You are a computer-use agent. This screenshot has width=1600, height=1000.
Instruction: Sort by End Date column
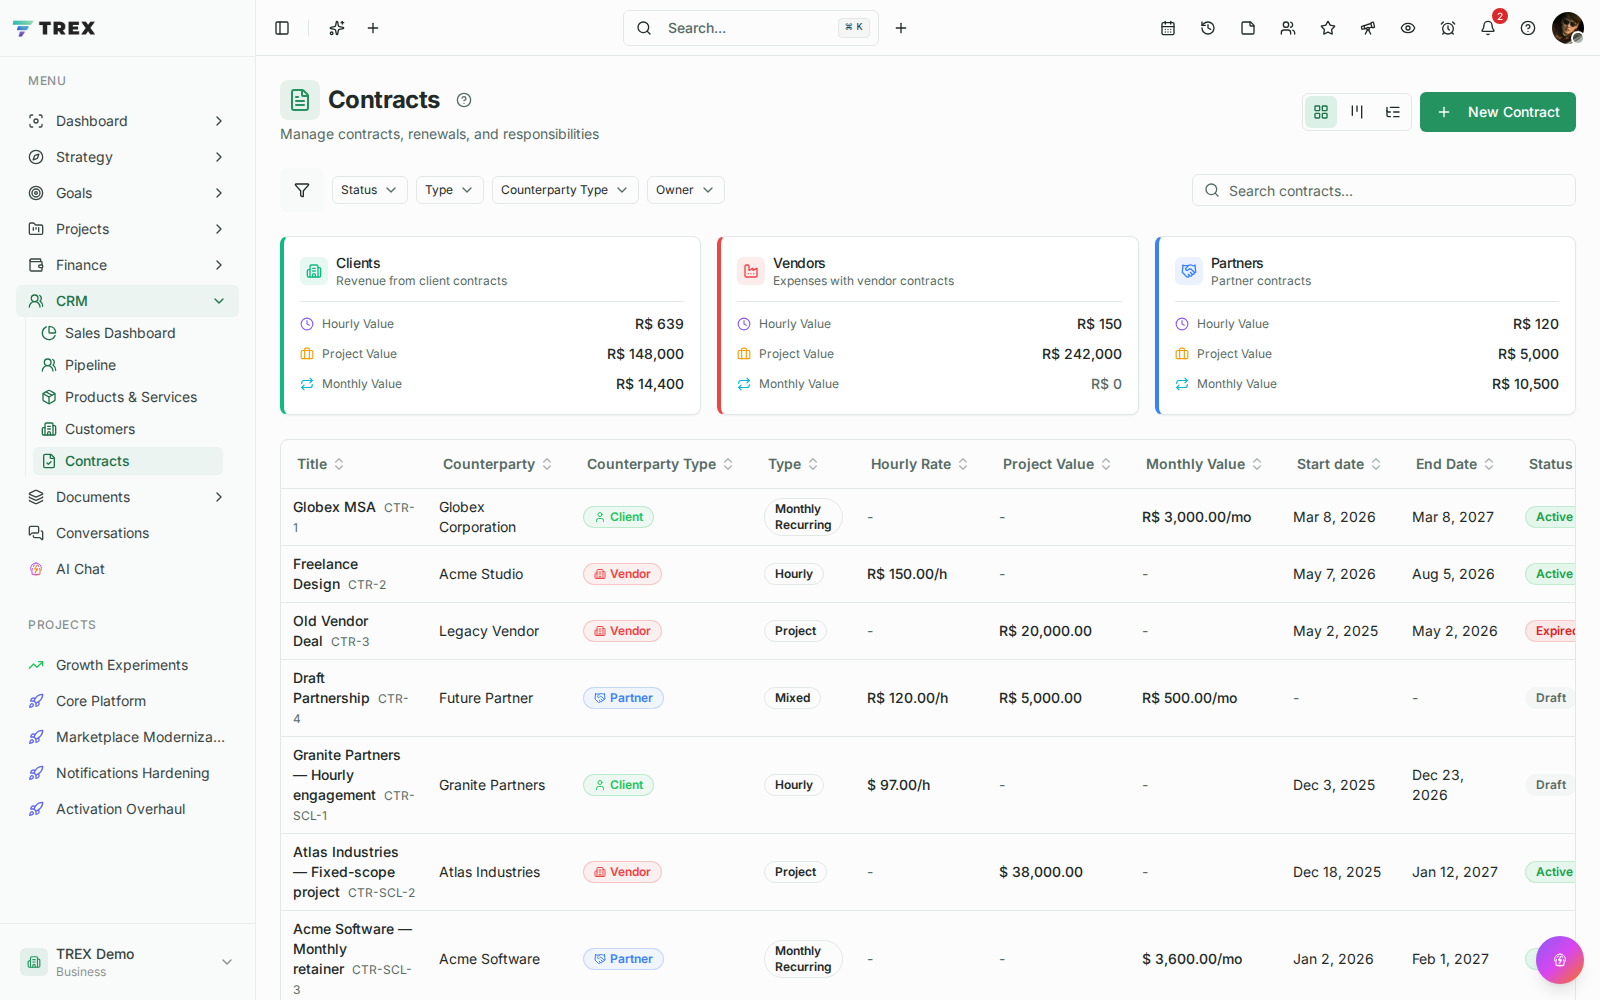pyautogui.click(x=1455, y=464)
